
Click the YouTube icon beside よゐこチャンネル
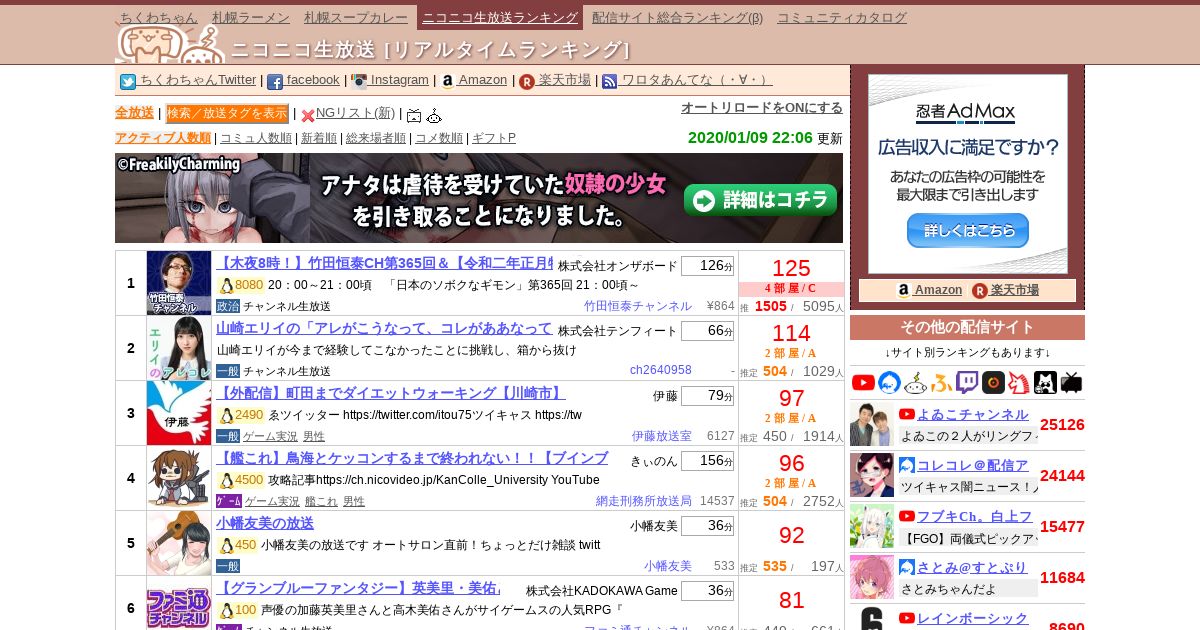[907, 414]
